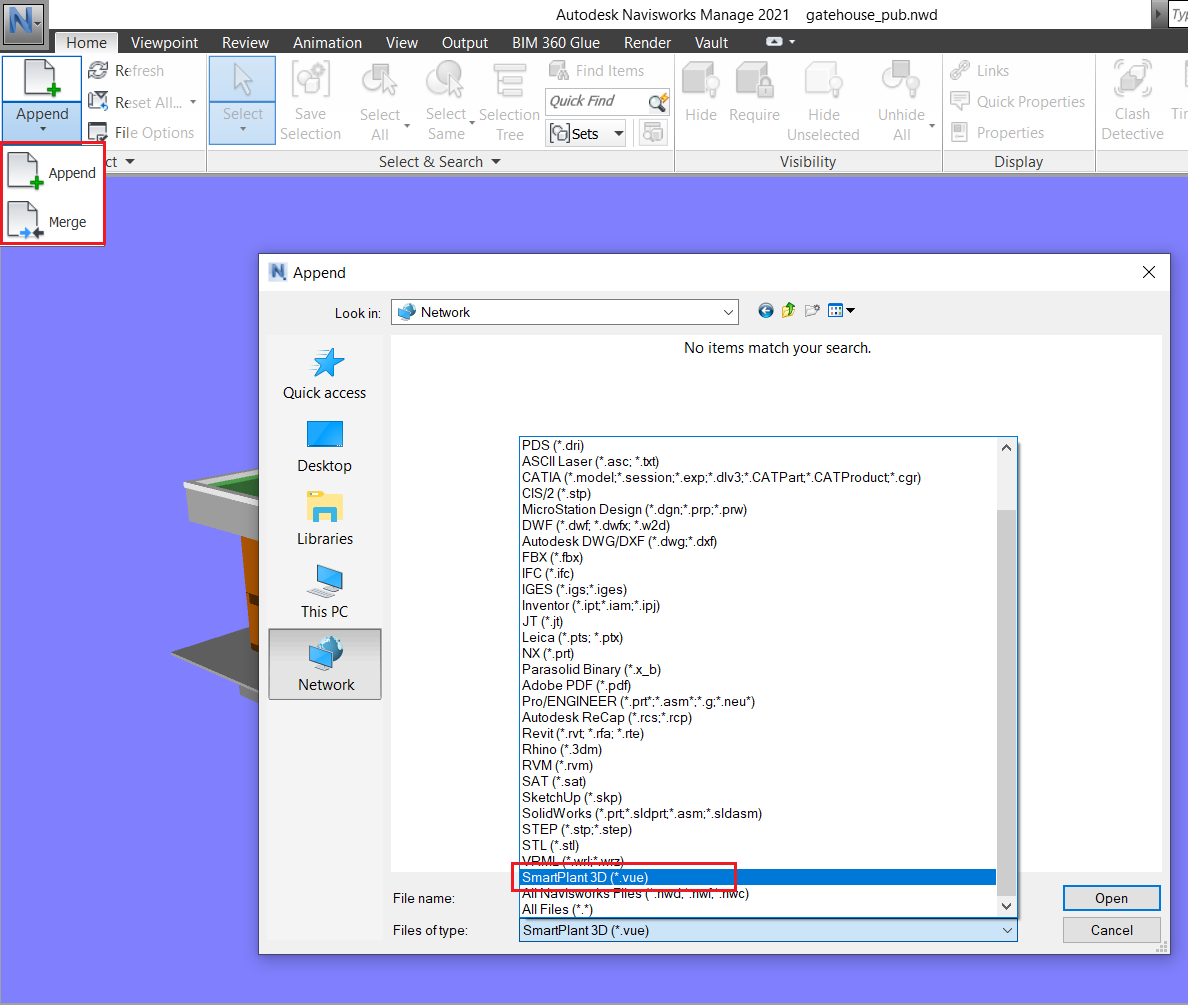Open the Navisworks application menu button
This screenshot has width=1188, height=1005.
[x=23, y=21]
